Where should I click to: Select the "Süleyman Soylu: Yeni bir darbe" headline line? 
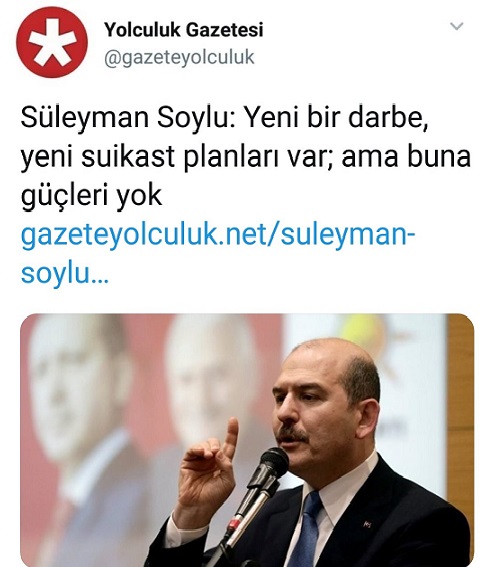coord(224,118)
